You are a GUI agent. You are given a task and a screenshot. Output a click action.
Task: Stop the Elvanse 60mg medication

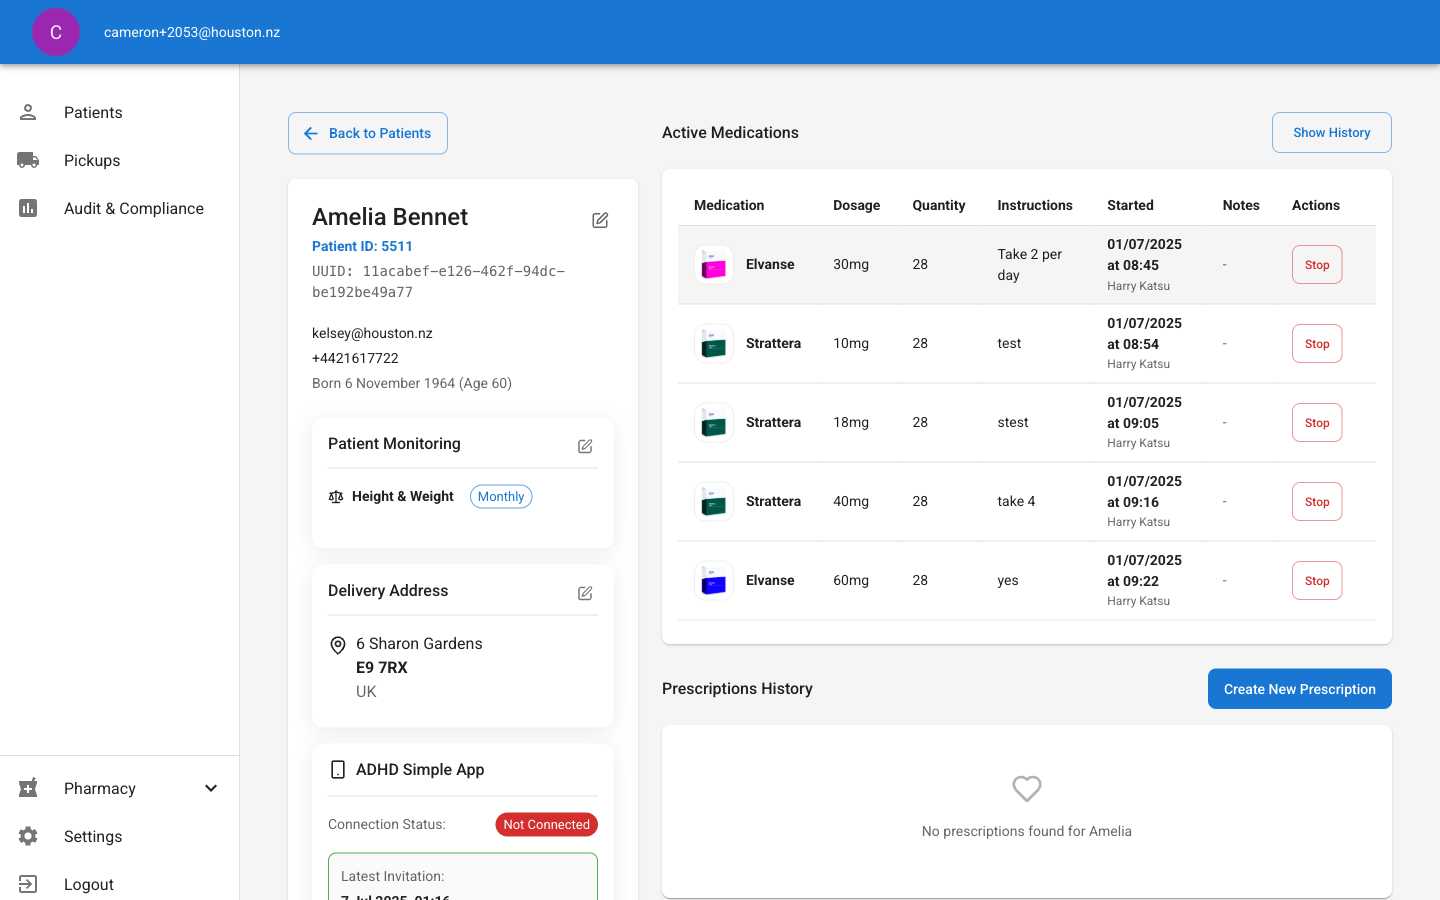[1317, 581]
